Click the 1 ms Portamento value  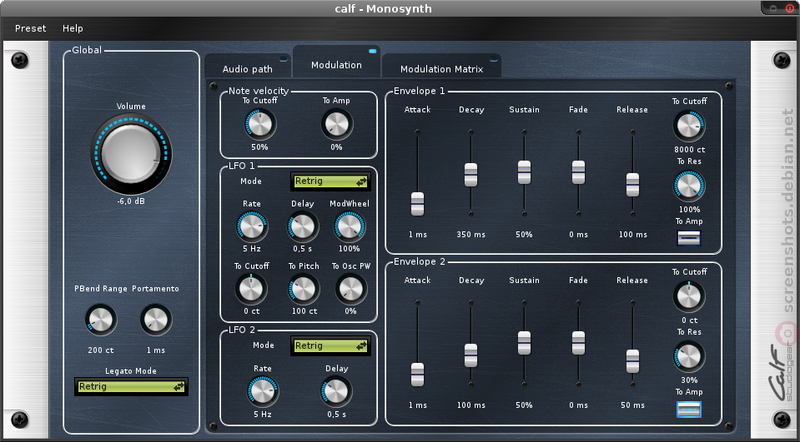tap(156, 350)
